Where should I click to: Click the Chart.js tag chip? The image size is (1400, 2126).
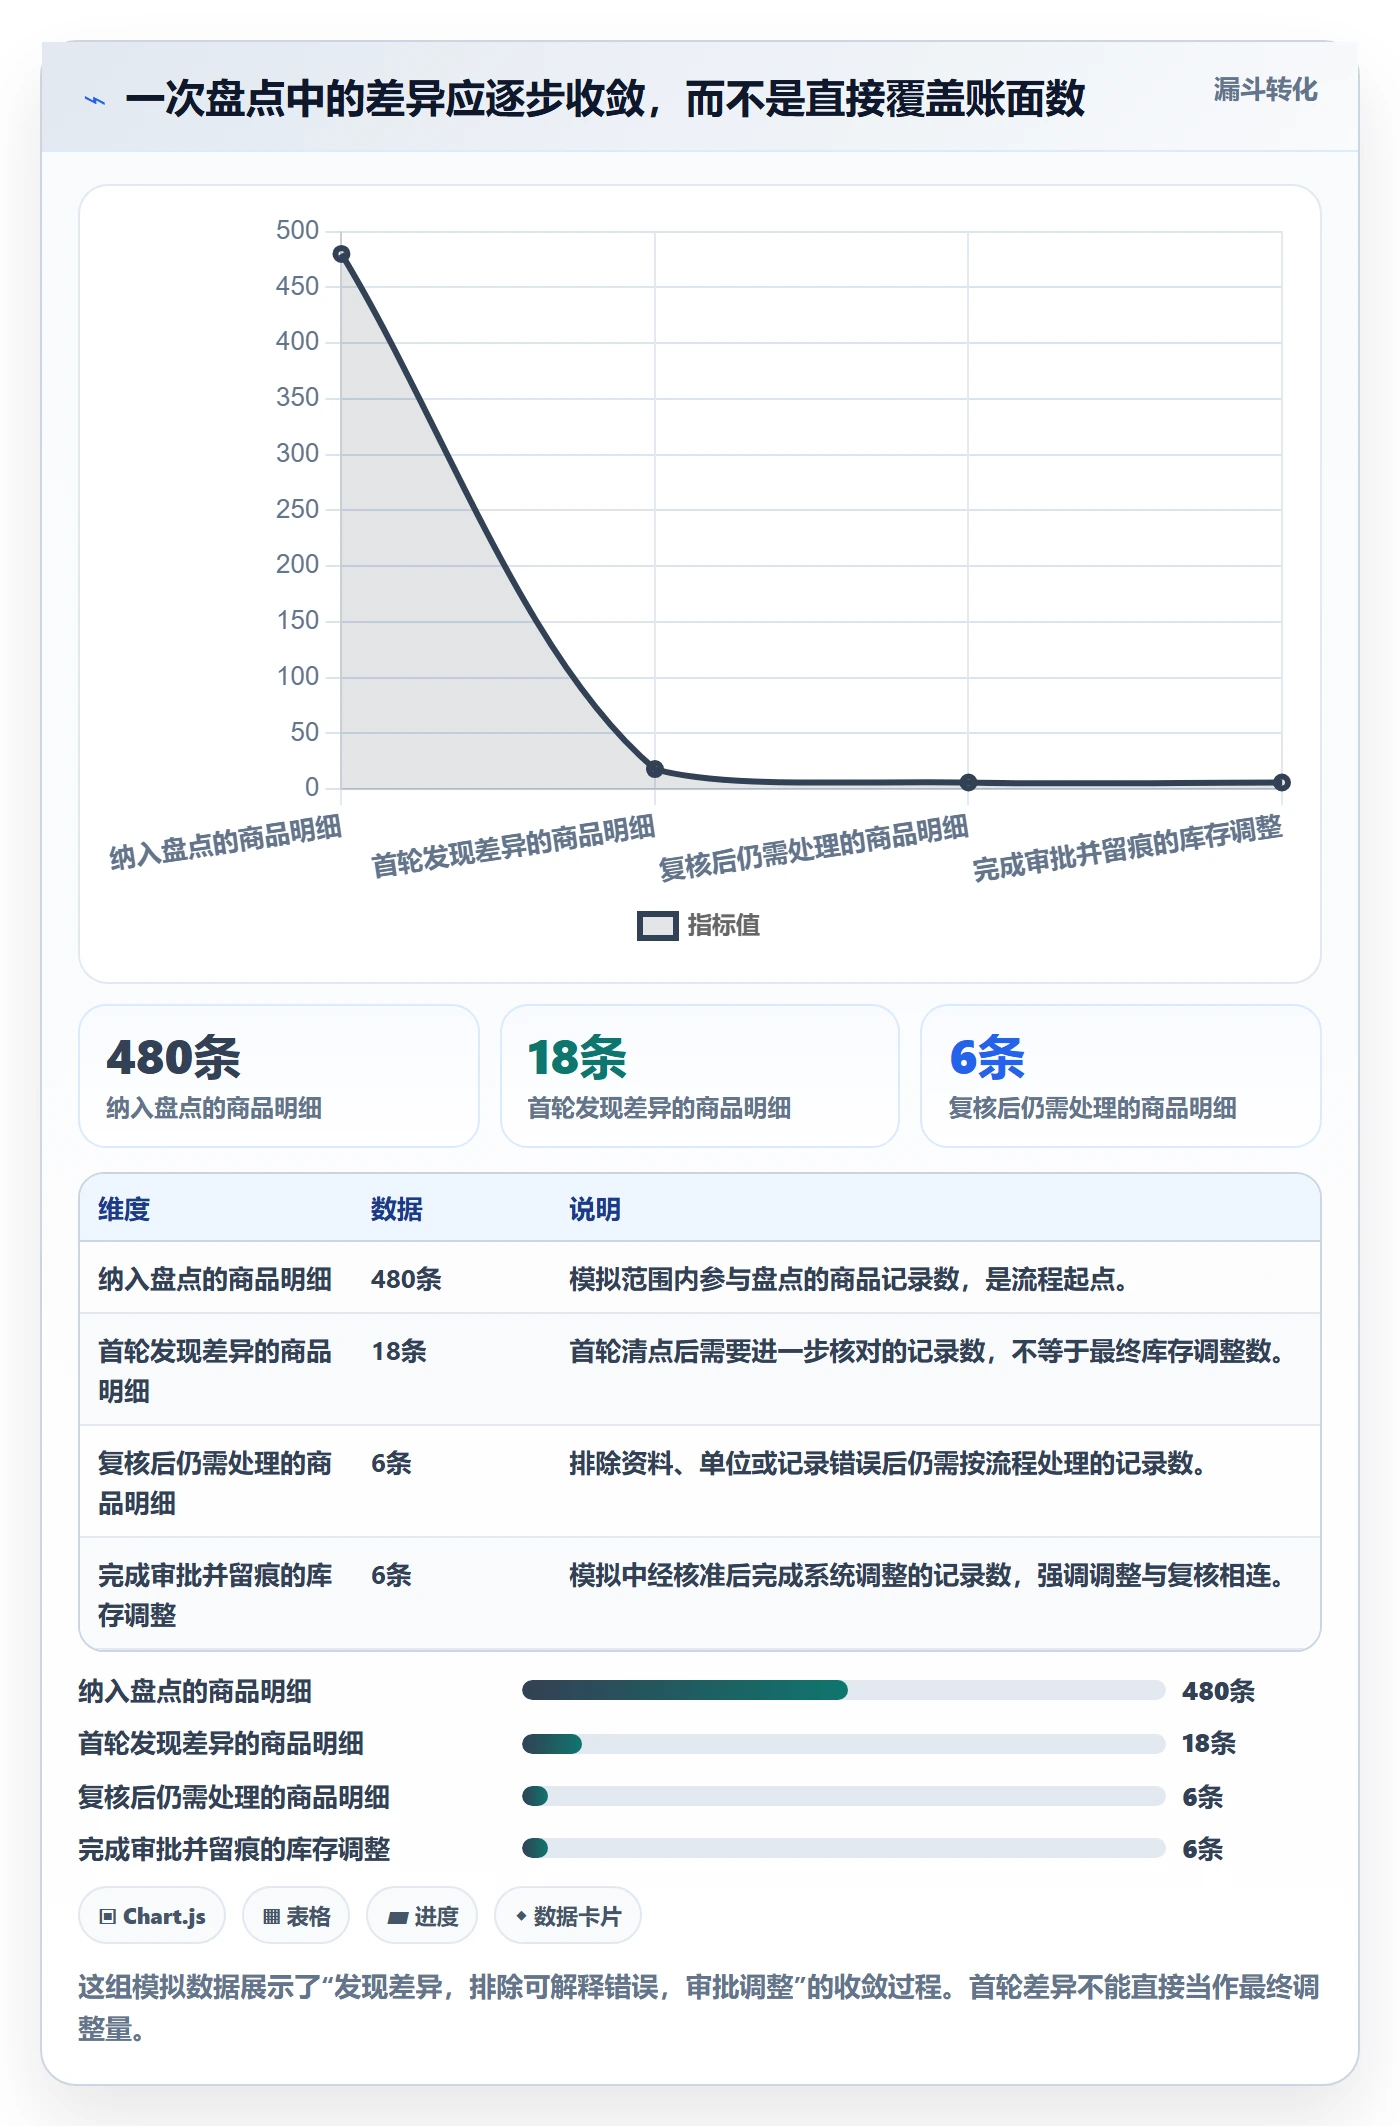point(152,1916)
